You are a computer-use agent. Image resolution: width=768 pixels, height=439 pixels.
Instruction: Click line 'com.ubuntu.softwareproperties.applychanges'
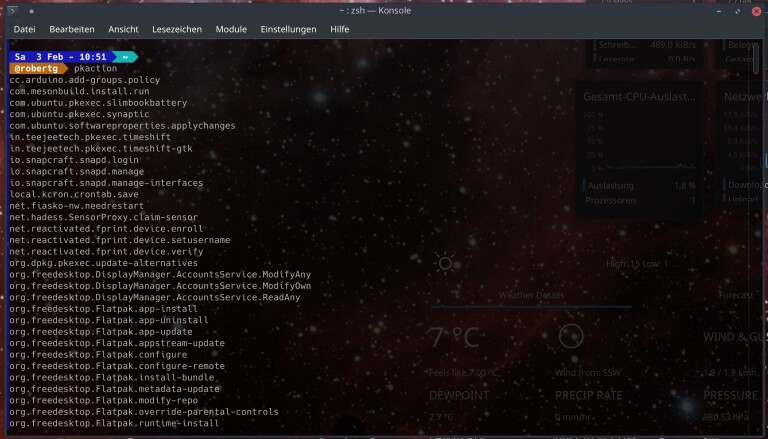122,126
